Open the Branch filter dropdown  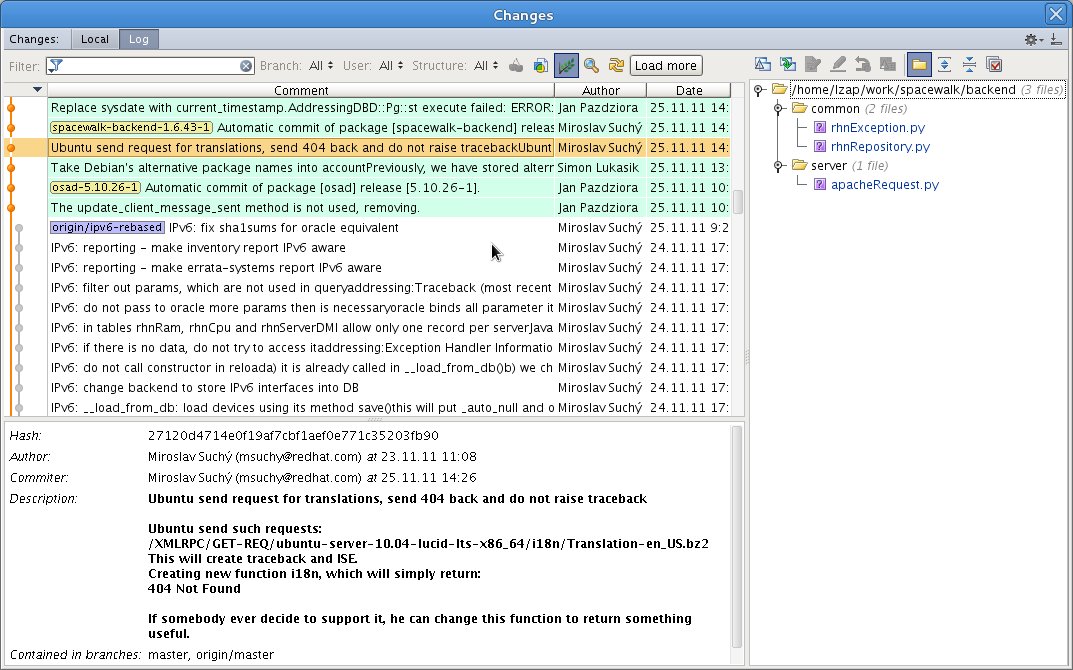321,66
